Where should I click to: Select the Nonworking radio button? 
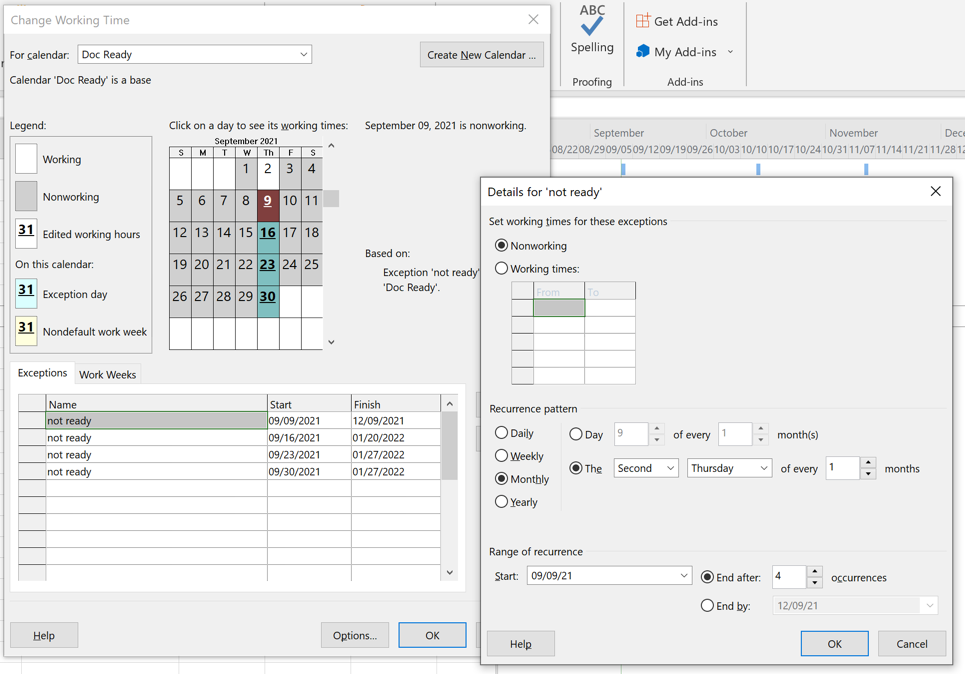(501, 246)
